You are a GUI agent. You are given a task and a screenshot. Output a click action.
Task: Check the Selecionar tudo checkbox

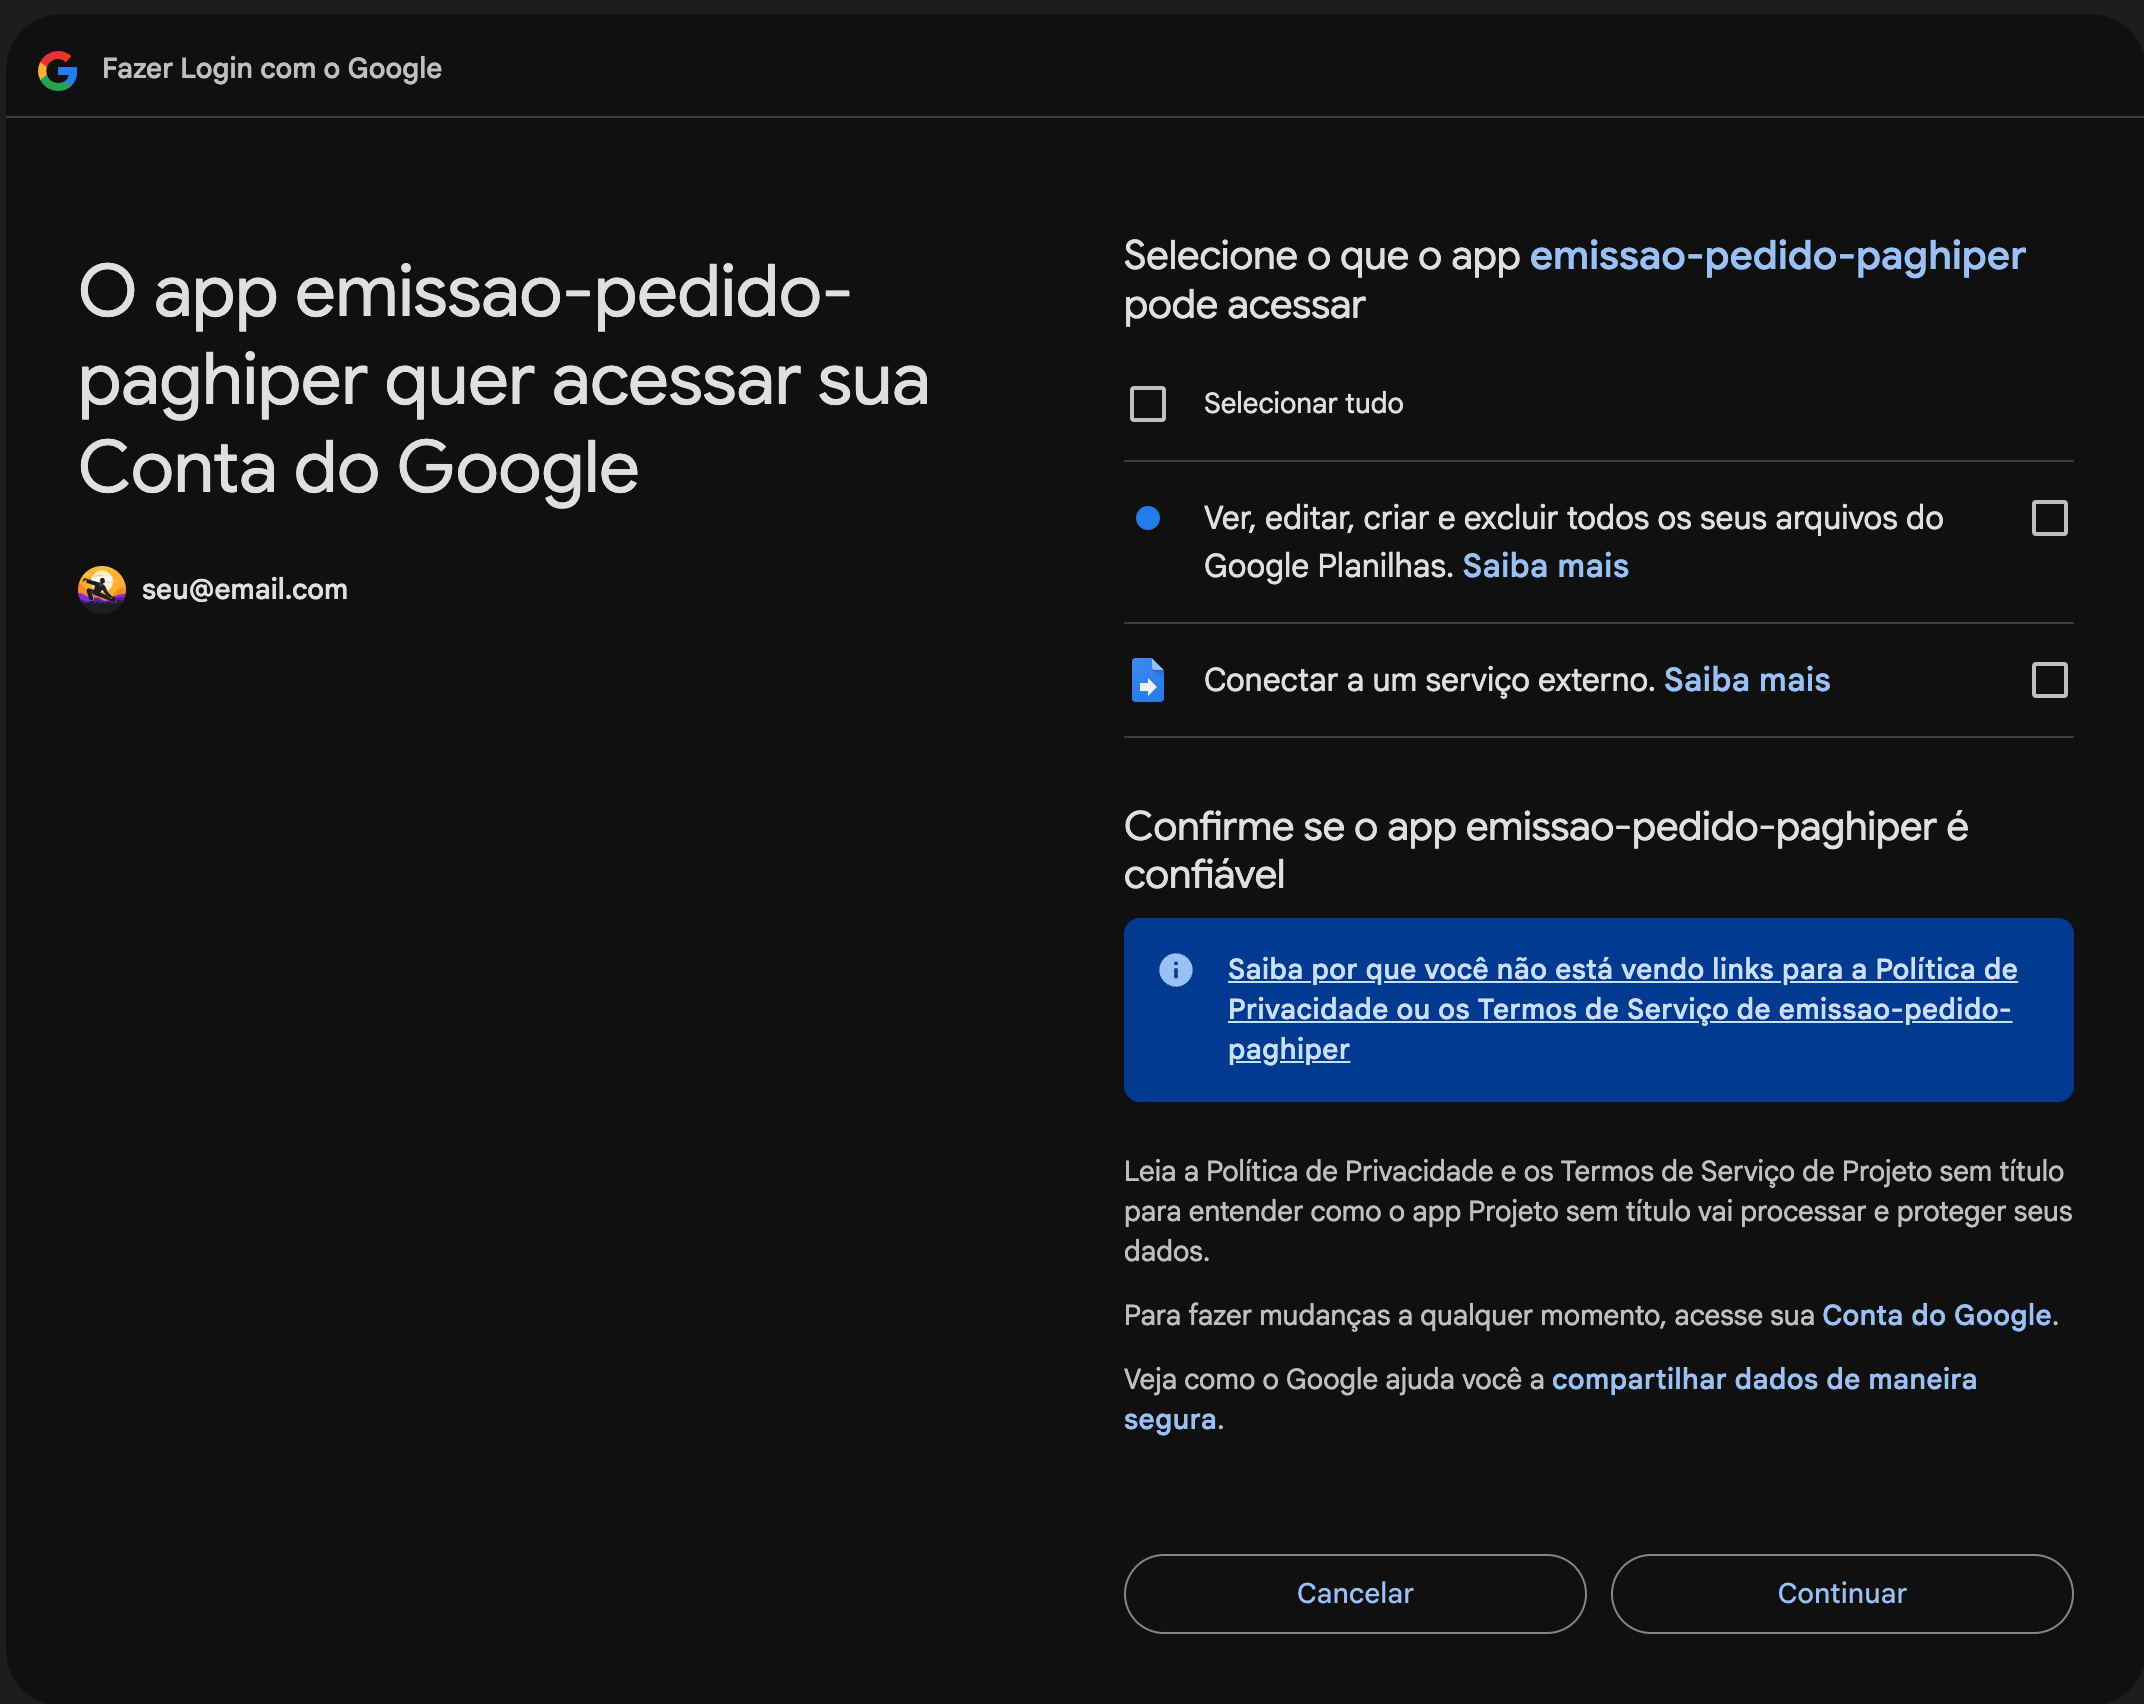click(1148, 404)
